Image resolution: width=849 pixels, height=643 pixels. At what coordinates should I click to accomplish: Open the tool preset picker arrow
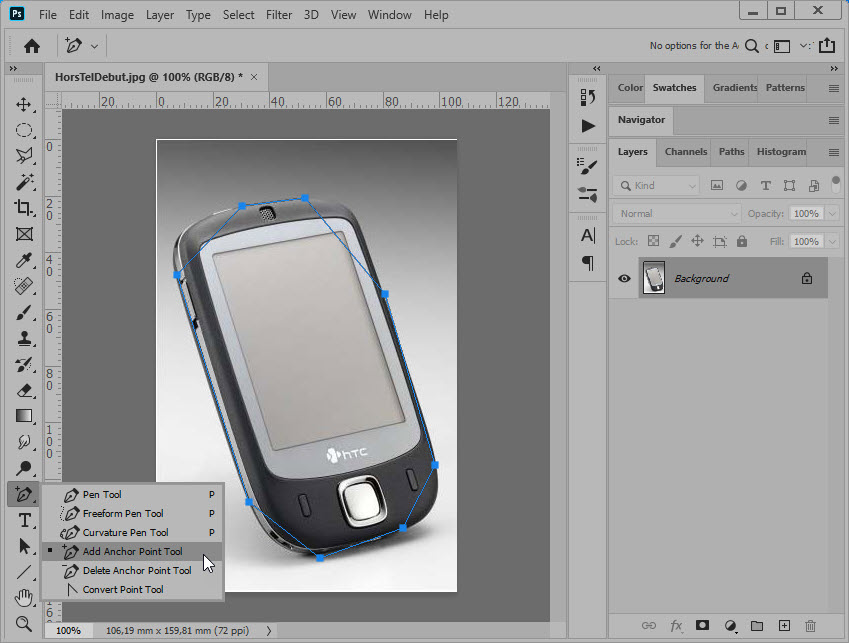point(94,47)
